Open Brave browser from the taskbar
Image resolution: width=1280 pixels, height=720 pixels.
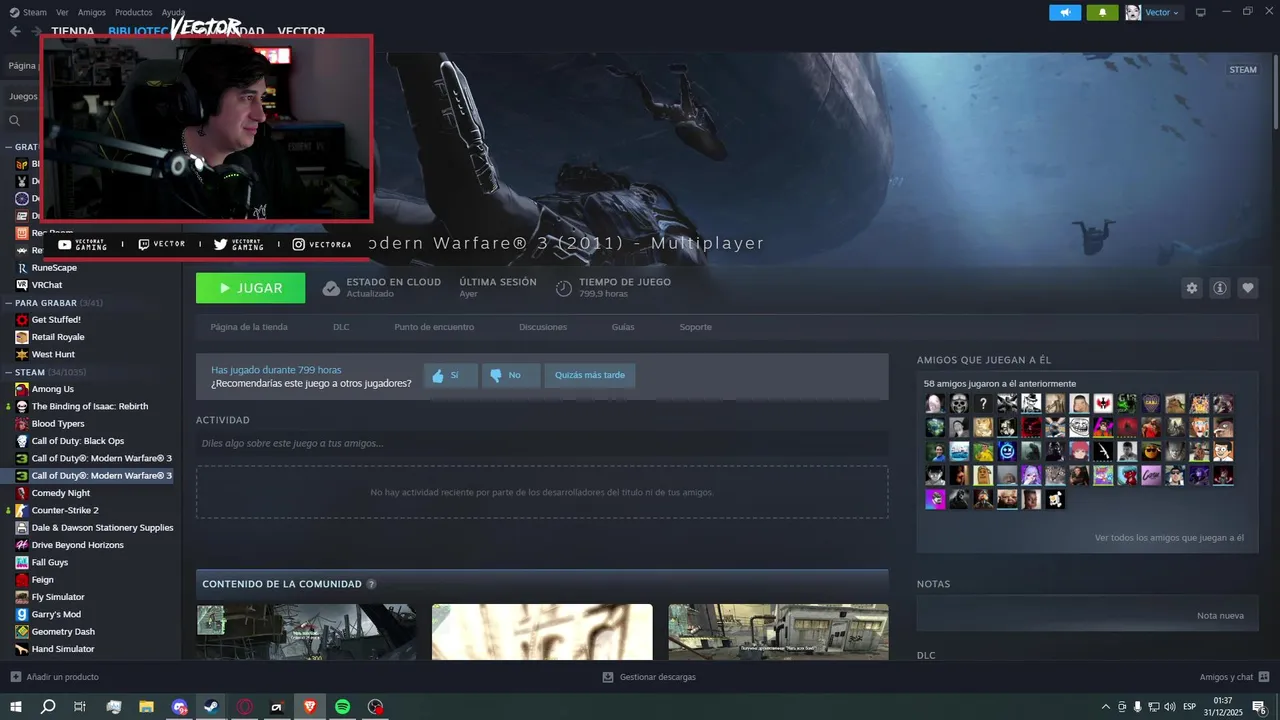[x=309, y=706]
